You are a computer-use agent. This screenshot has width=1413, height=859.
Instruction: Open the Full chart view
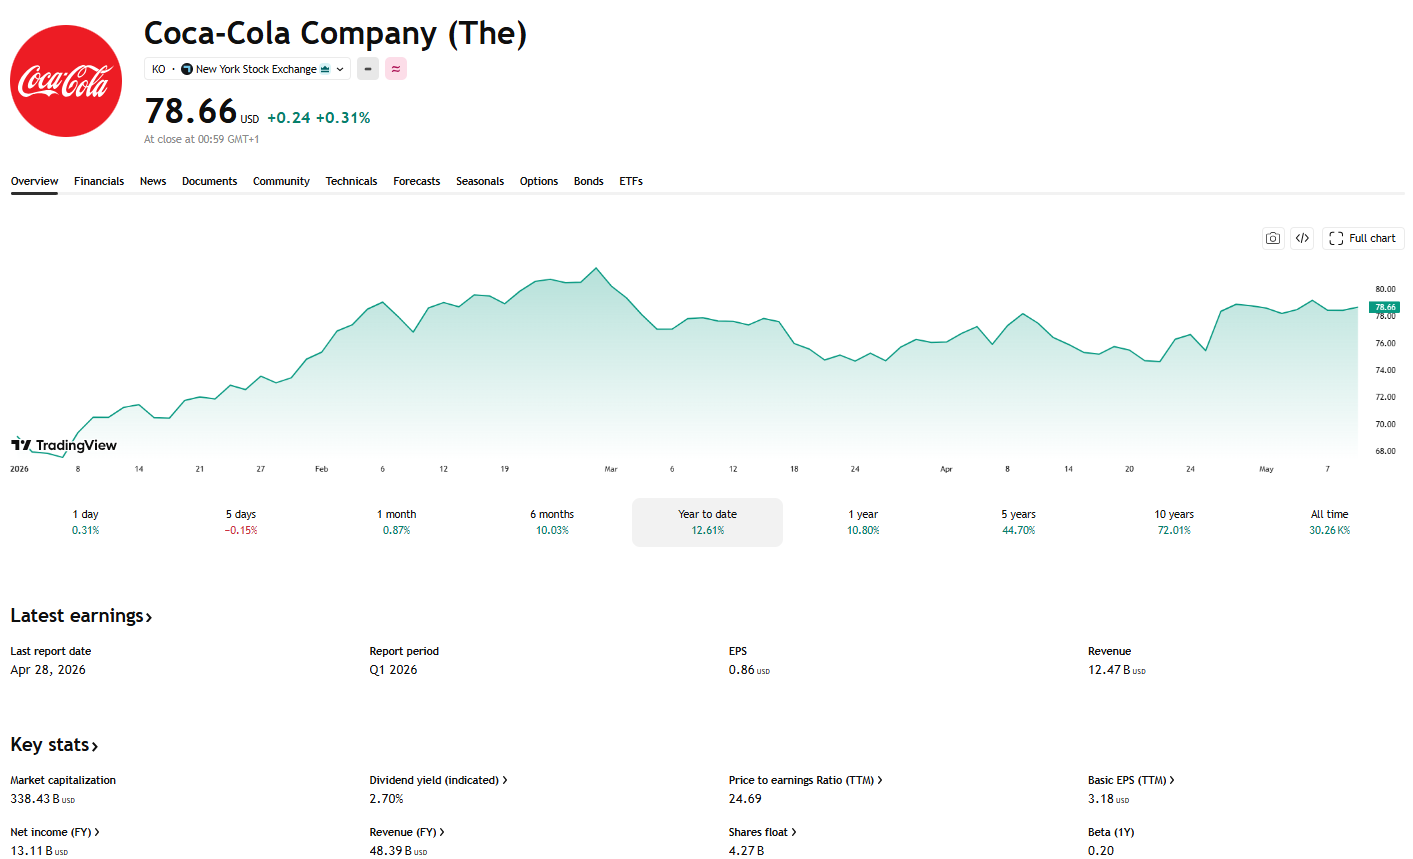(x=1363, y=238)
